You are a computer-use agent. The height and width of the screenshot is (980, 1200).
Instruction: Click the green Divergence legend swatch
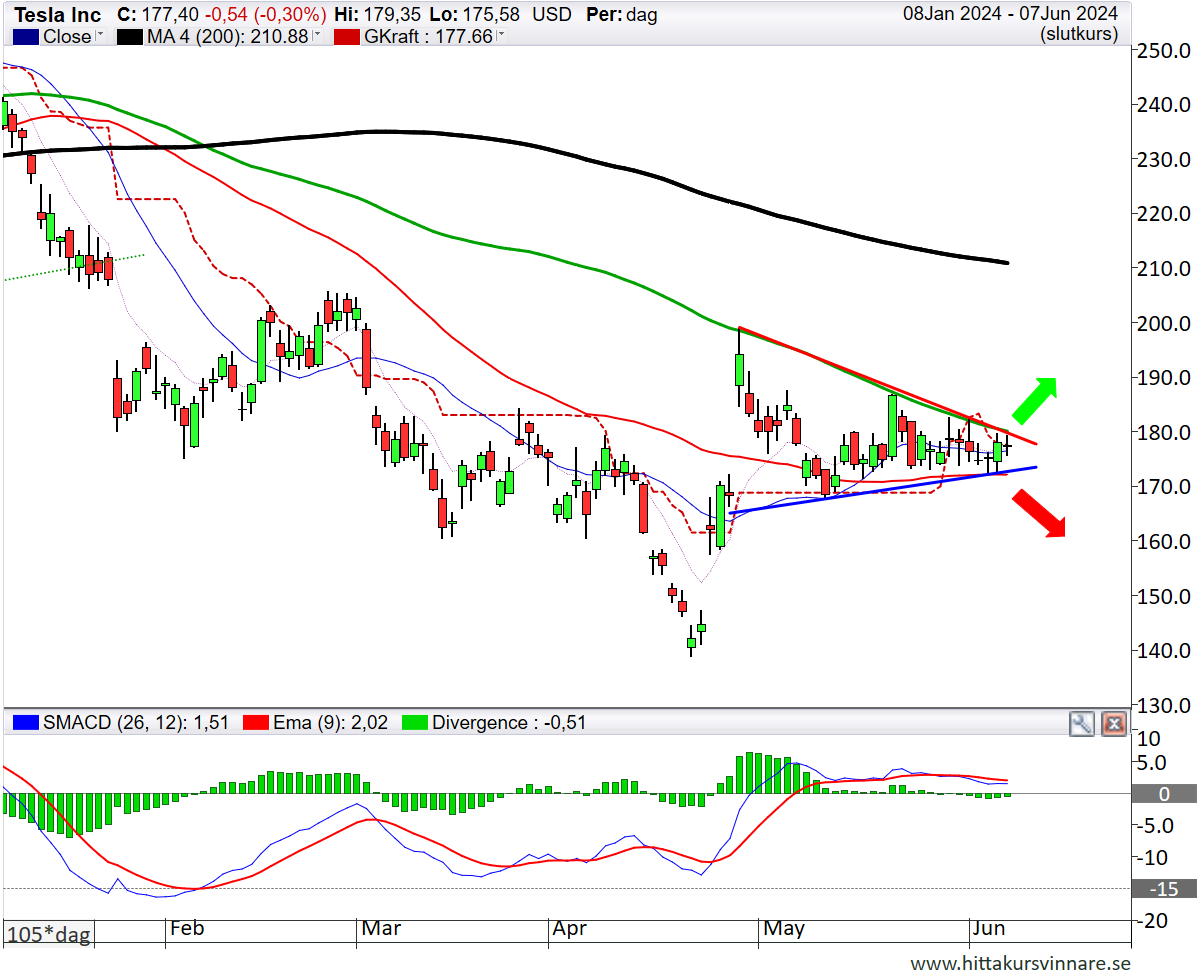[x=413, y=722]
